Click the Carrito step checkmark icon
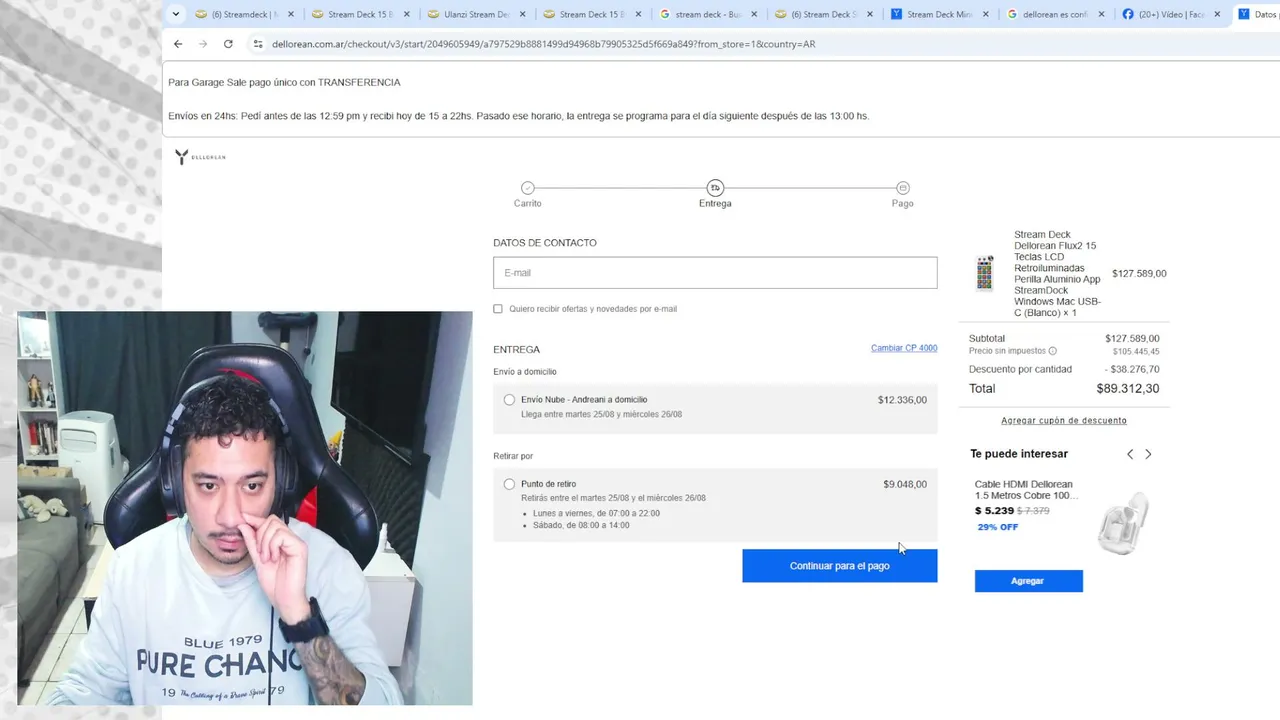Viewport: 1280px width, 720px height. click(528, 188)
